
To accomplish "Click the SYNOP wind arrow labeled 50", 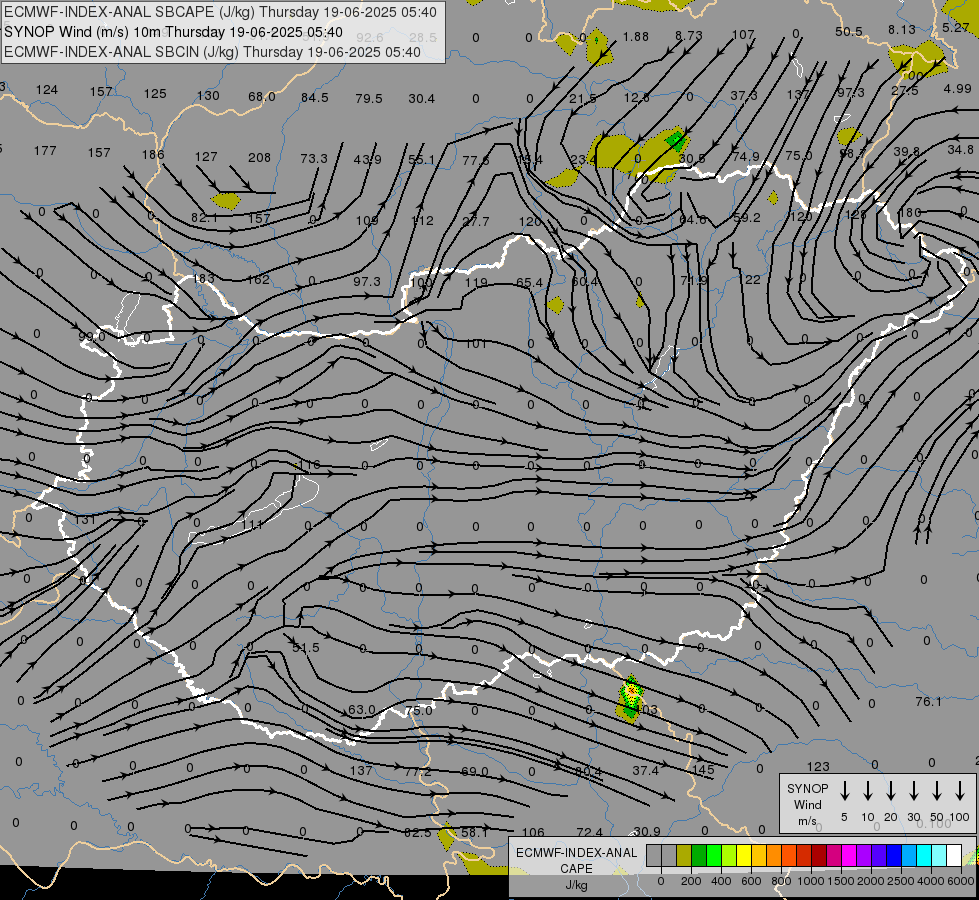I will coord(937,791).
